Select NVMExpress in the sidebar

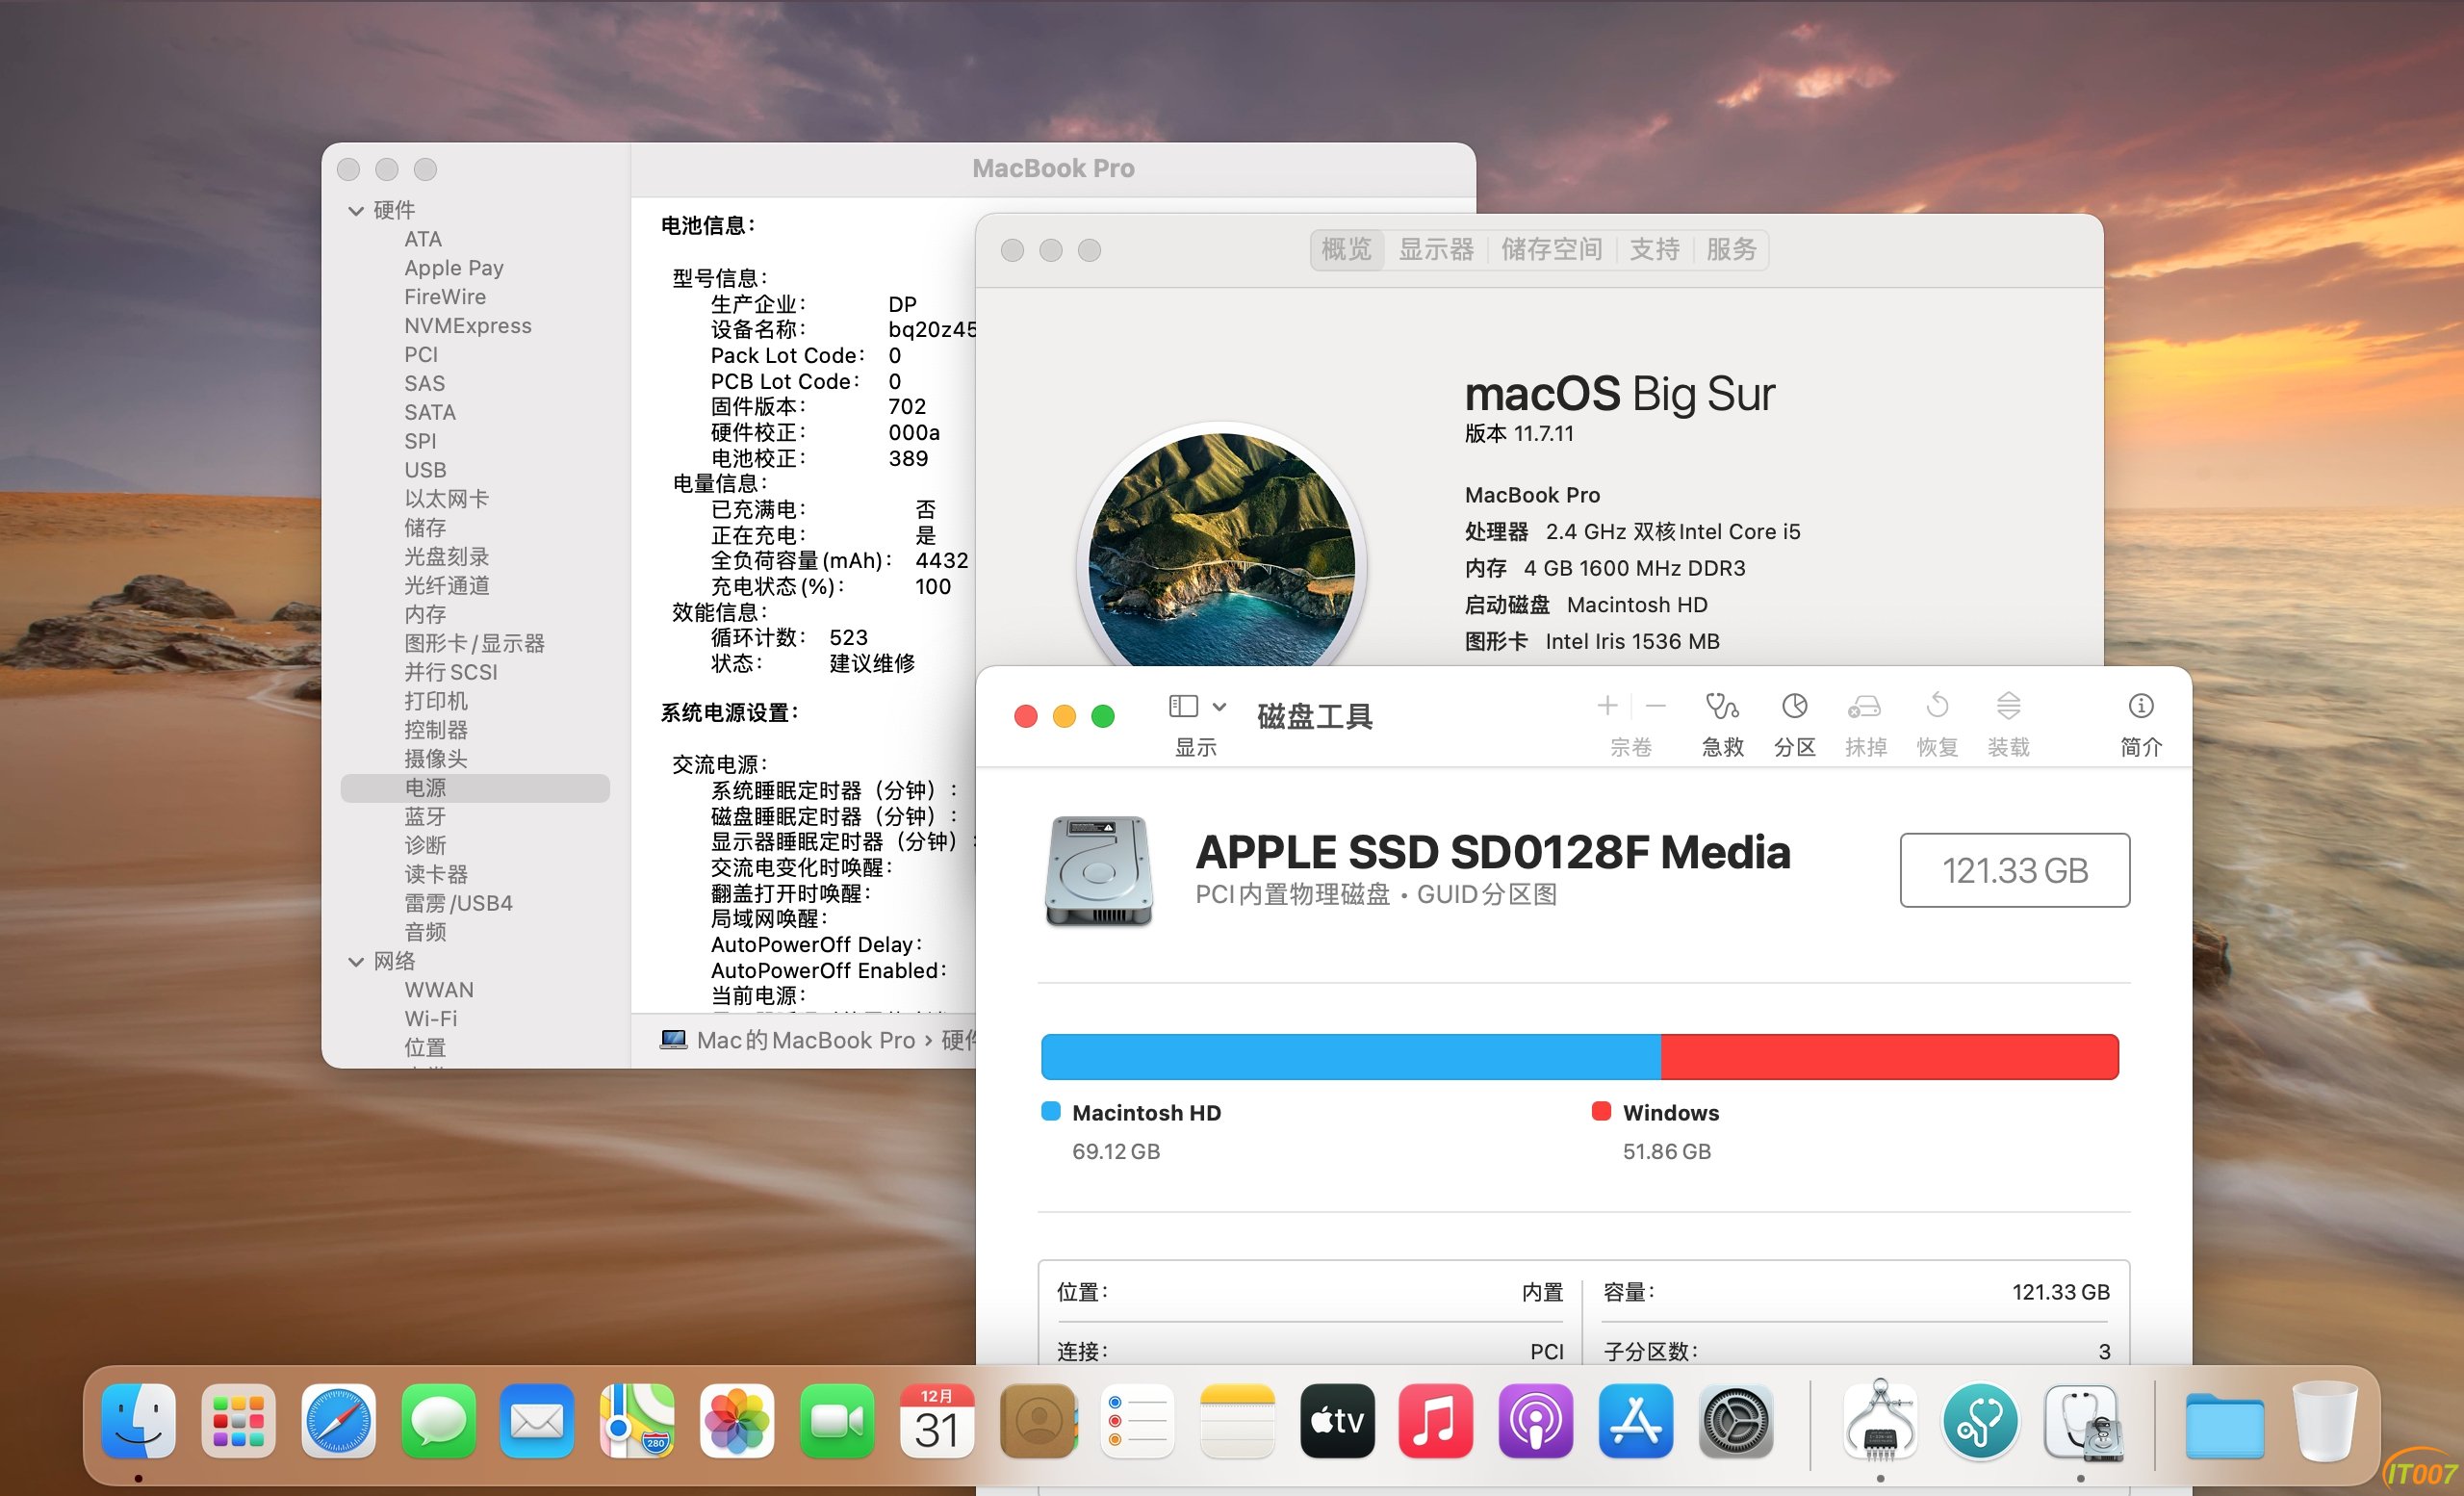(467, 326)
